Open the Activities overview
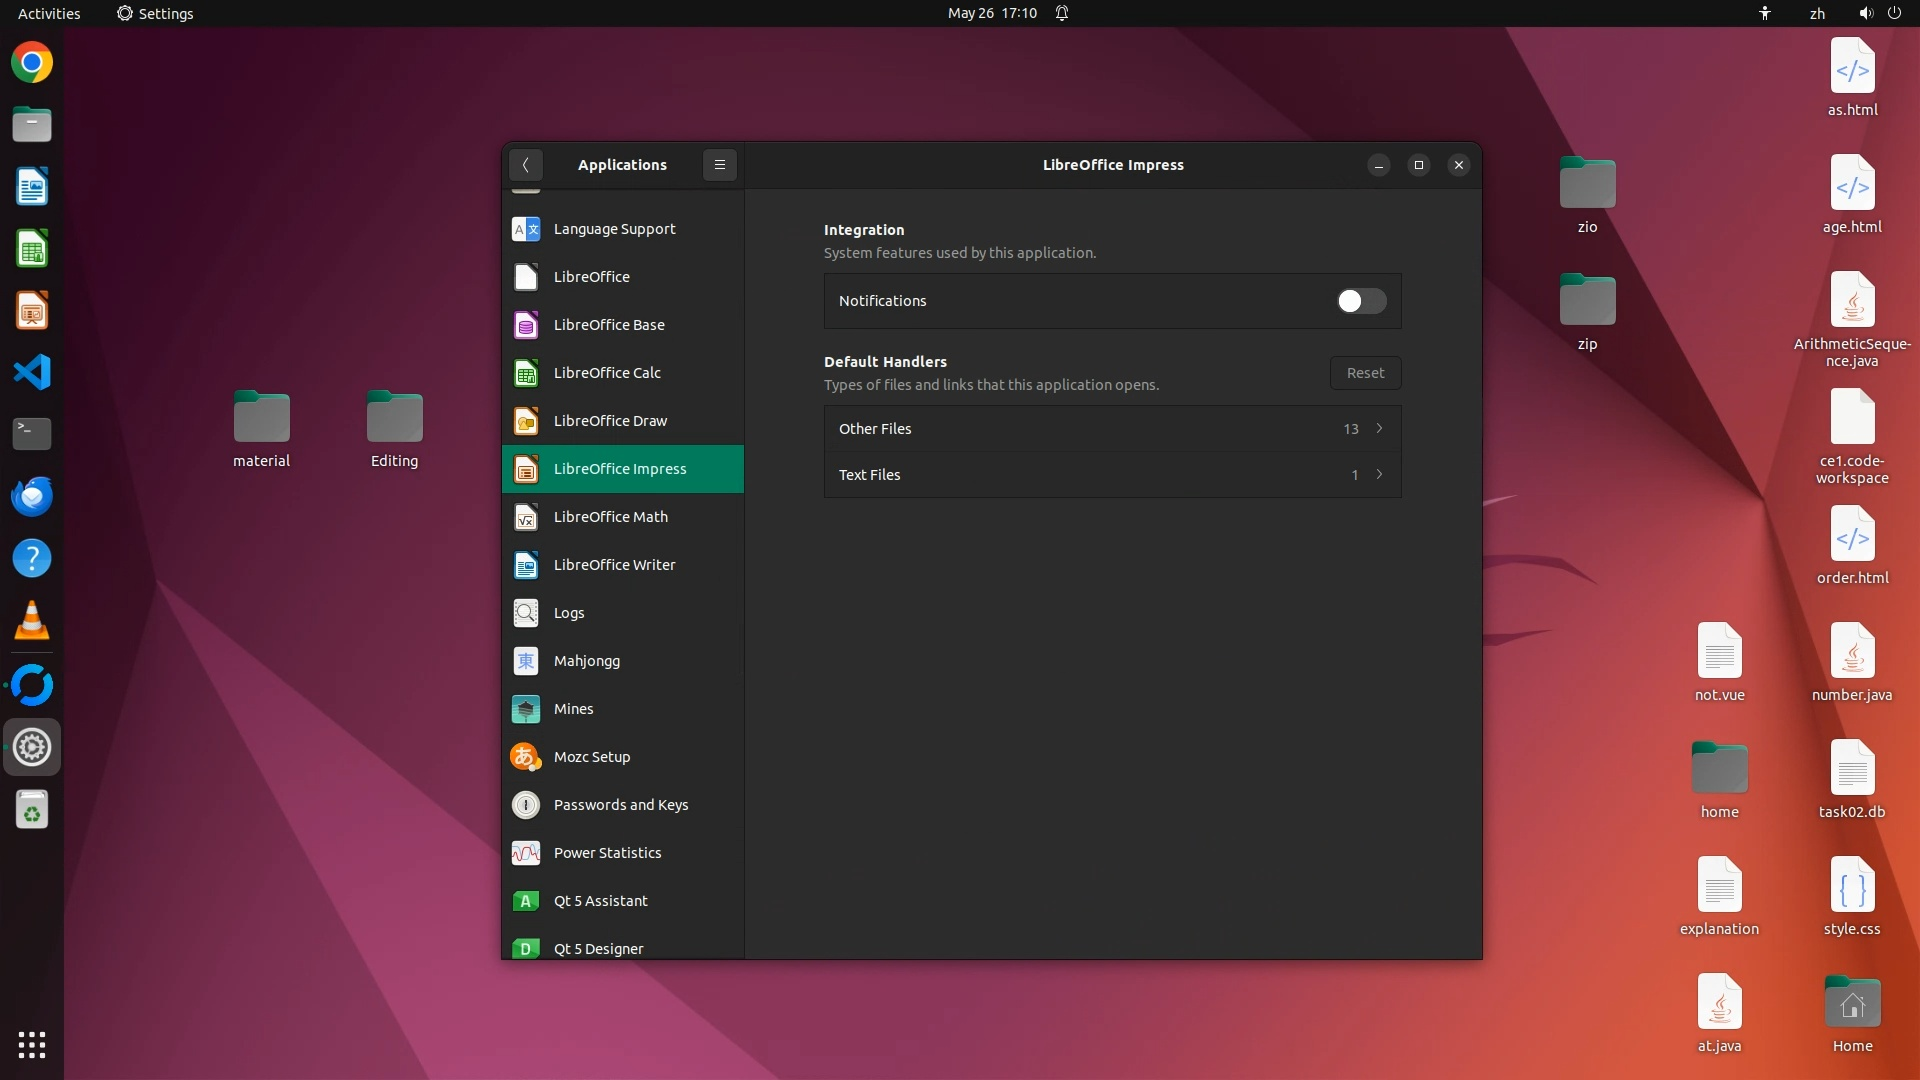This screenshot has width=1920, height=1080. point(49,13)
